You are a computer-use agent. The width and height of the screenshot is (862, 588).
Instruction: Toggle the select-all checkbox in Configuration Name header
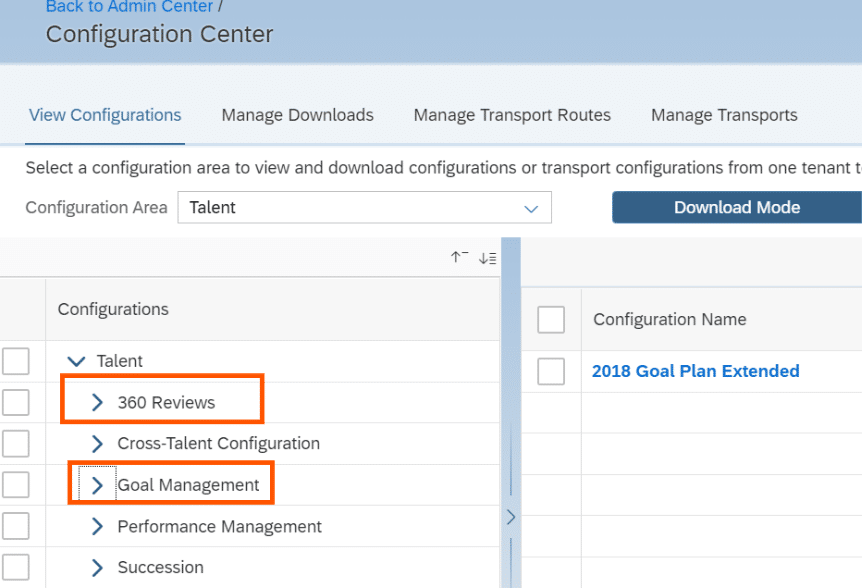(551, 318)
